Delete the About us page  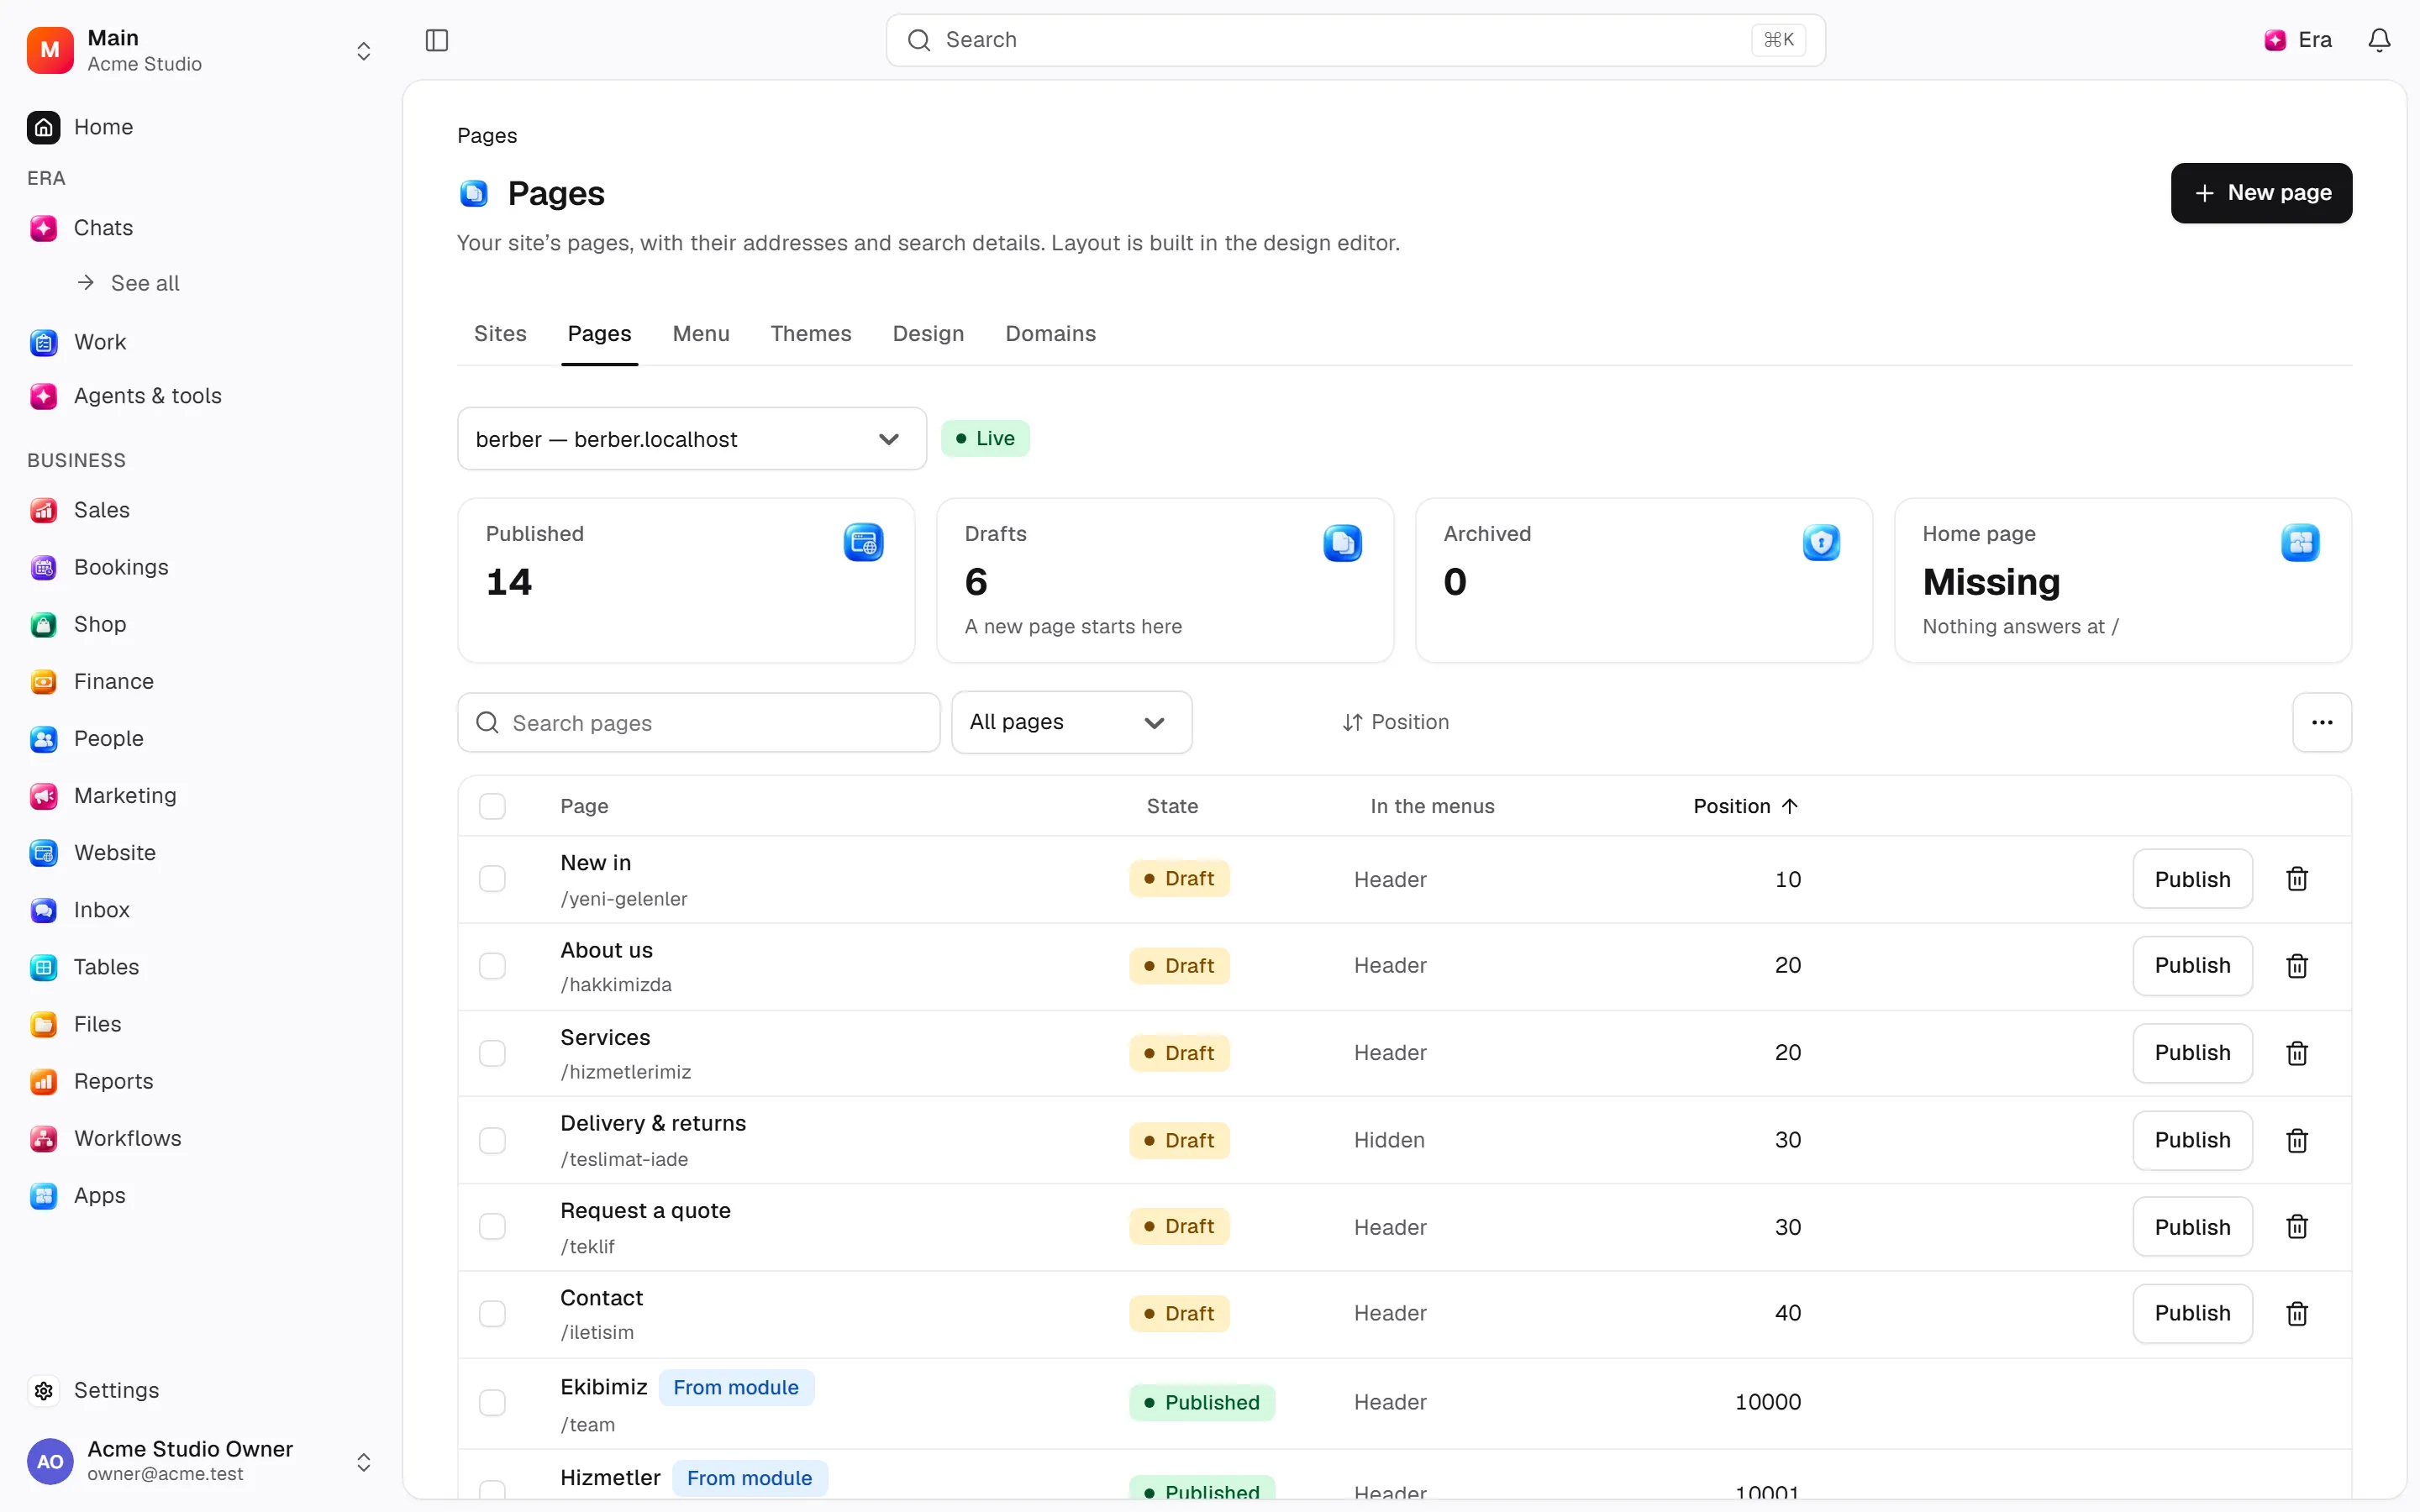(2296, 966)
